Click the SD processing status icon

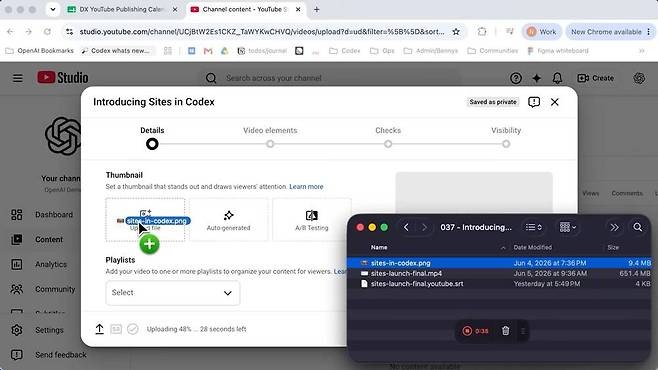[x=116, y=329]
